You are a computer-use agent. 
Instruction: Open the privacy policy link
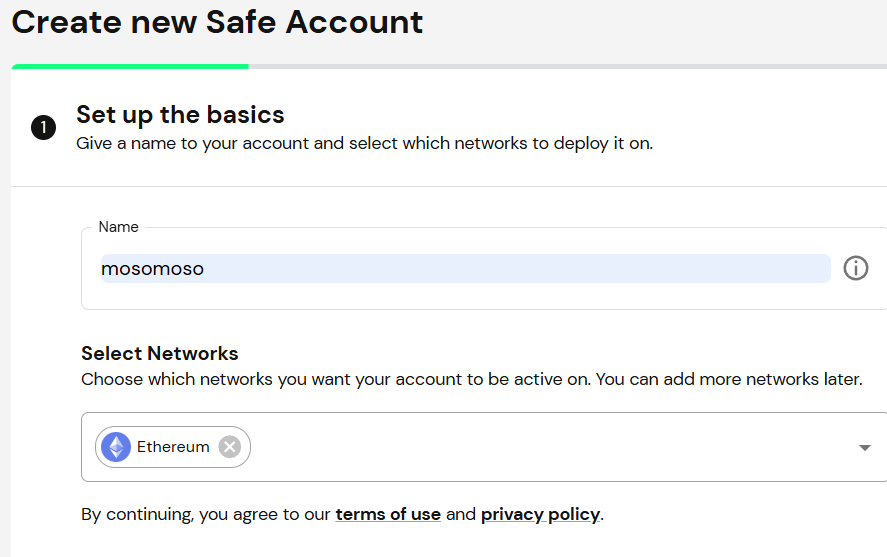pyautogui.click(x=540, y=514)
